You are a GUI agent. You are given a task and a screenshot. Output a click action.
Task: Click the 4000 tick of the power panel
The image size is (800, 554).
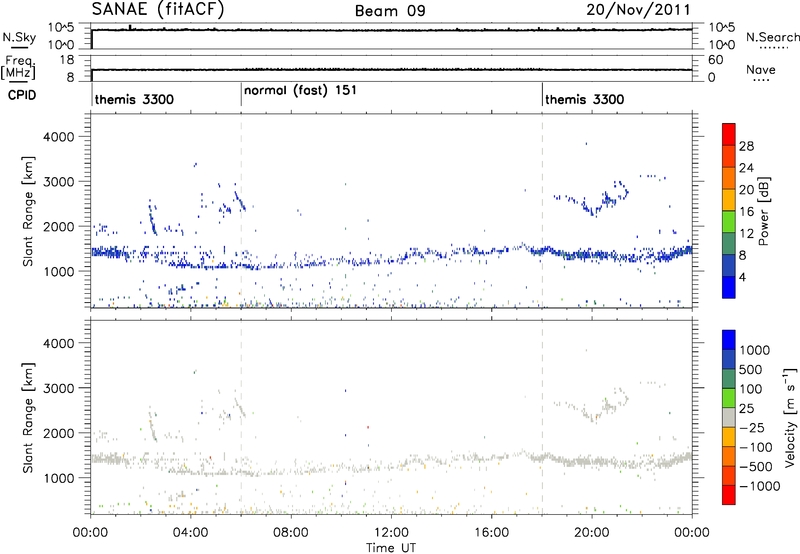tap(58, 137)
